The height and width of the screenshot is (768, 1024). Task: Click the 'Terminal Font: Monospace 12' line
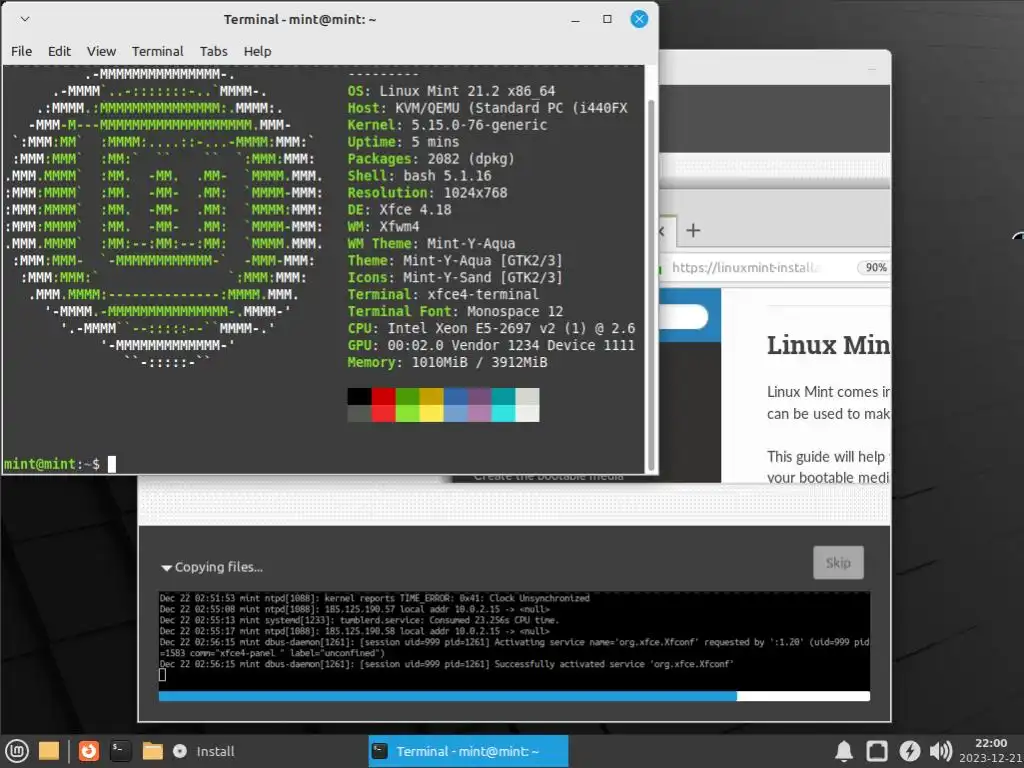pos(455,312)
